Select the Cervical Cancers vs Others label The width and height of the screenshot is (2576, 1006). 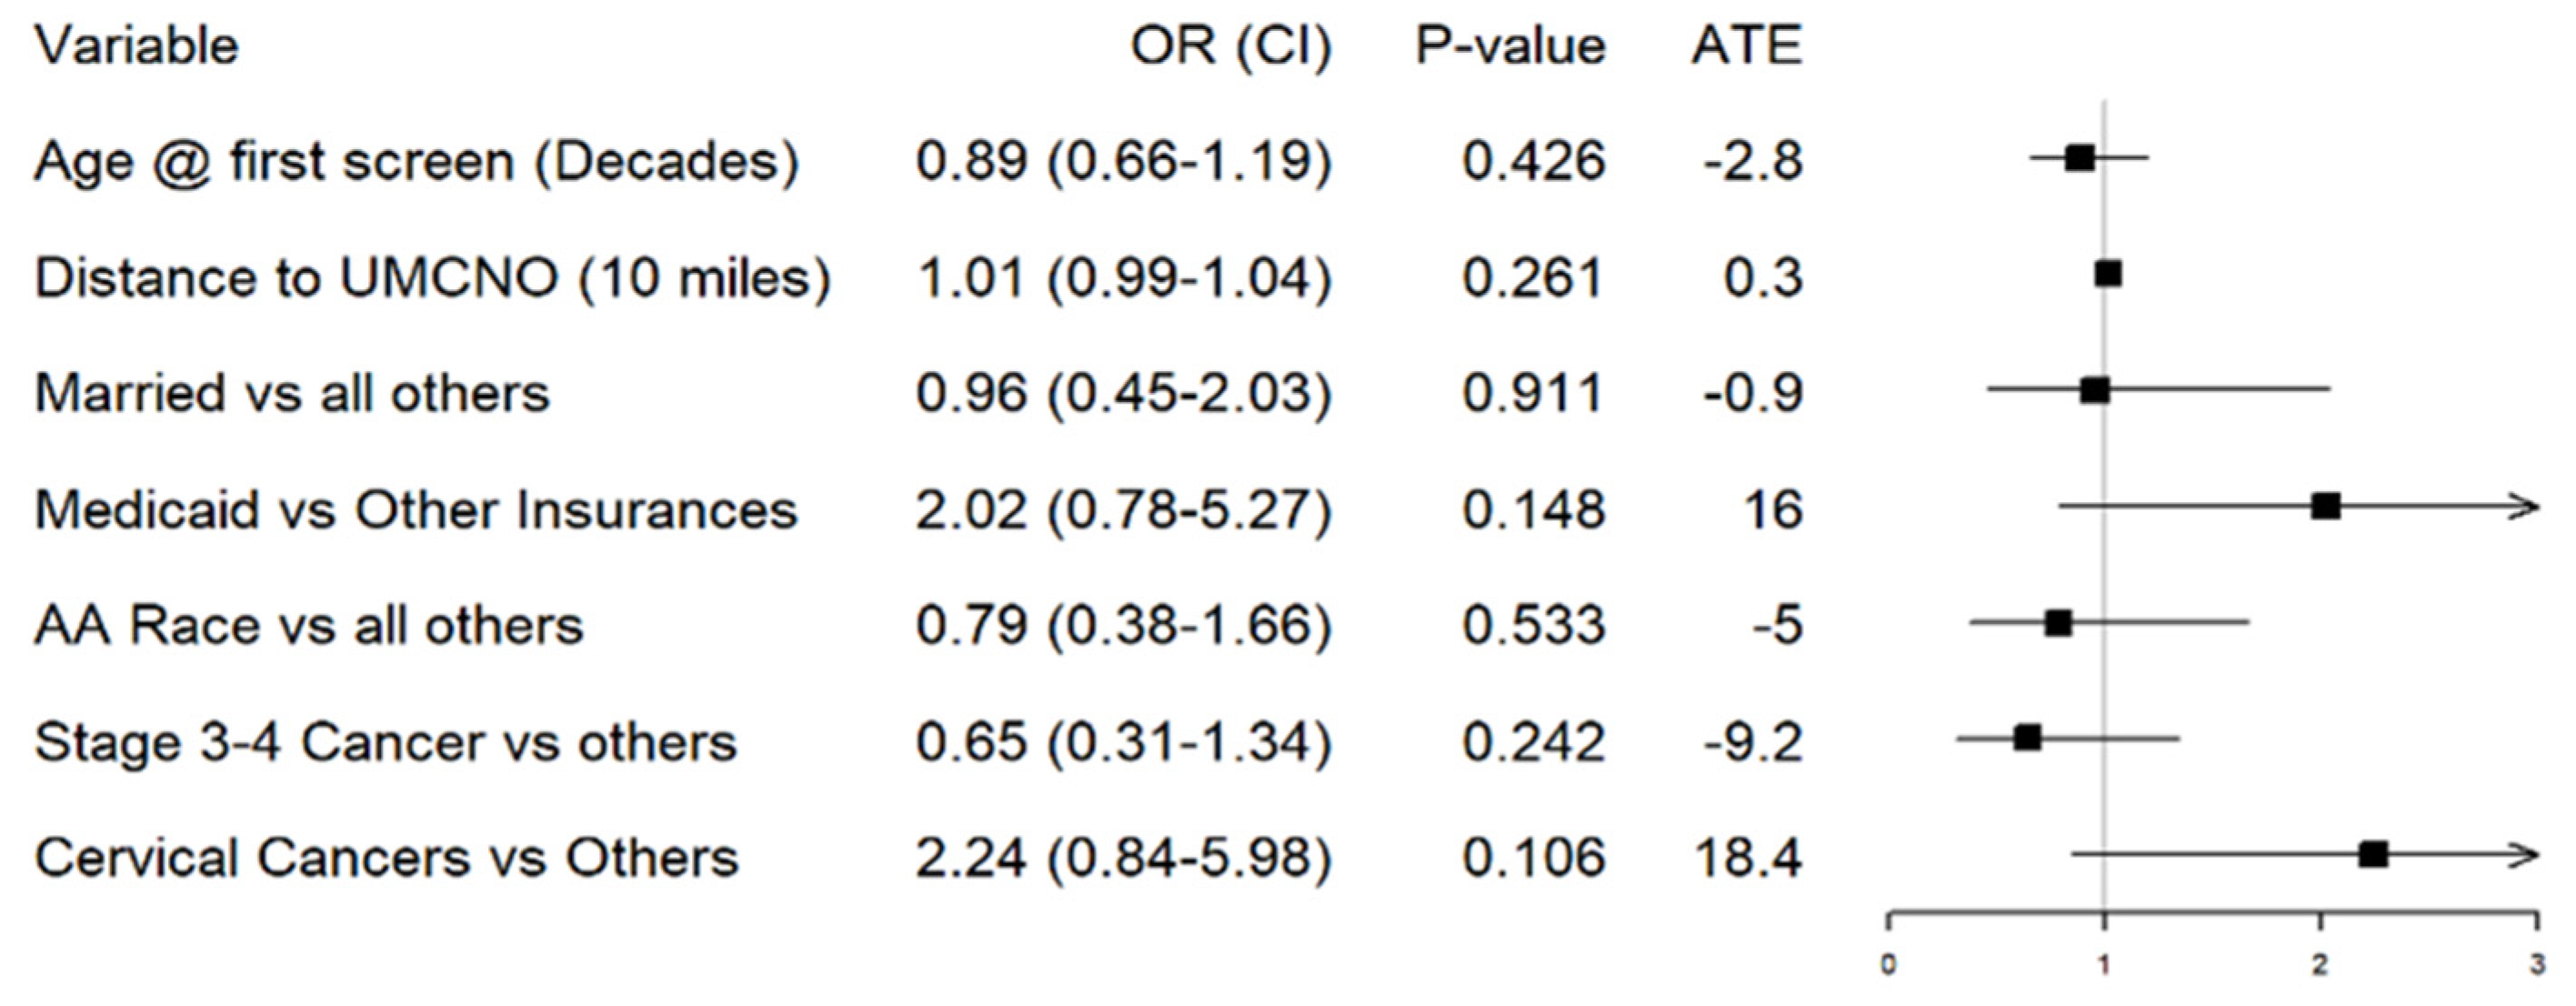point(387,858)
